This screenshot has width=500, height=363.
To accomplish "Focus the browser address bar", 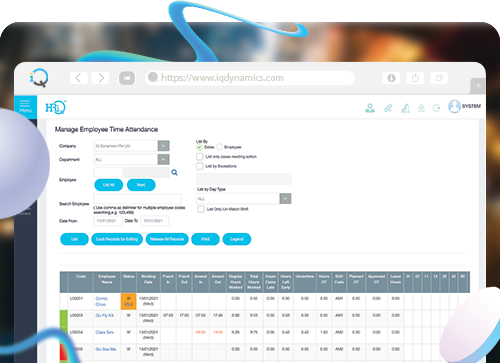I will pos(250,78).
